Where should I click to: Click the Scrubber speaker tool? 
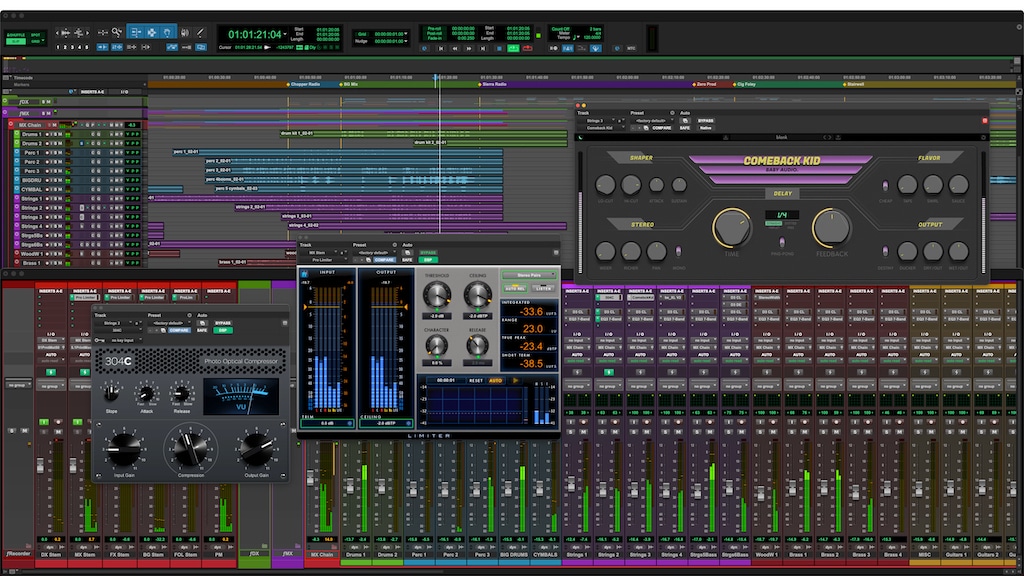183,33
